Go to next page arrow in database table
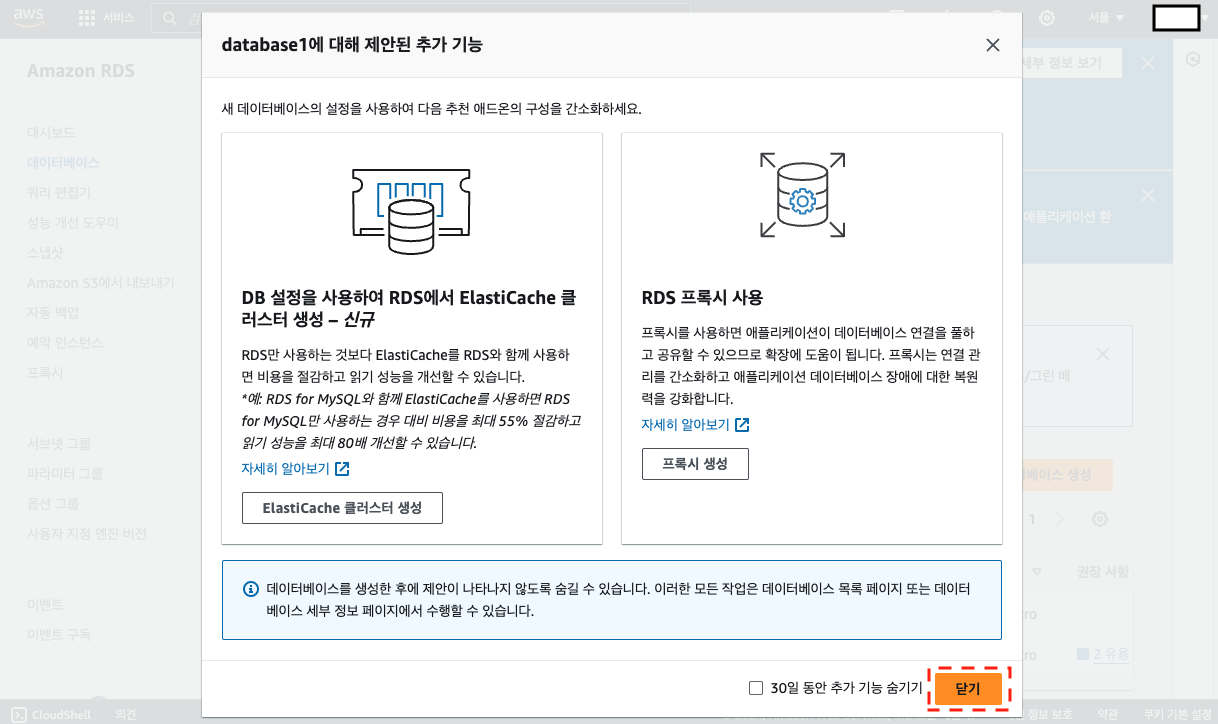The height and width of the screenshot is (724, 1218). [x=1061, y=519]
